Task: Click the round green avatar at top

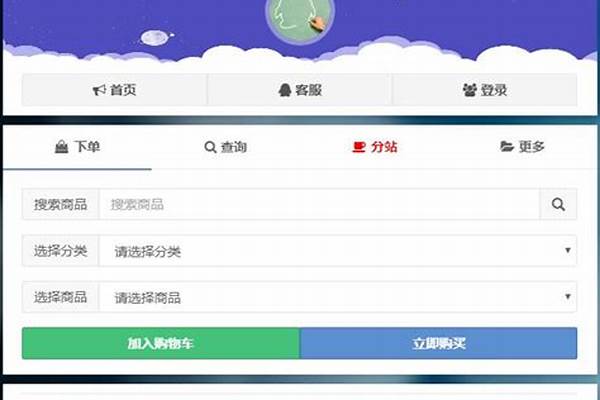Action: click(x=300, y=19)
